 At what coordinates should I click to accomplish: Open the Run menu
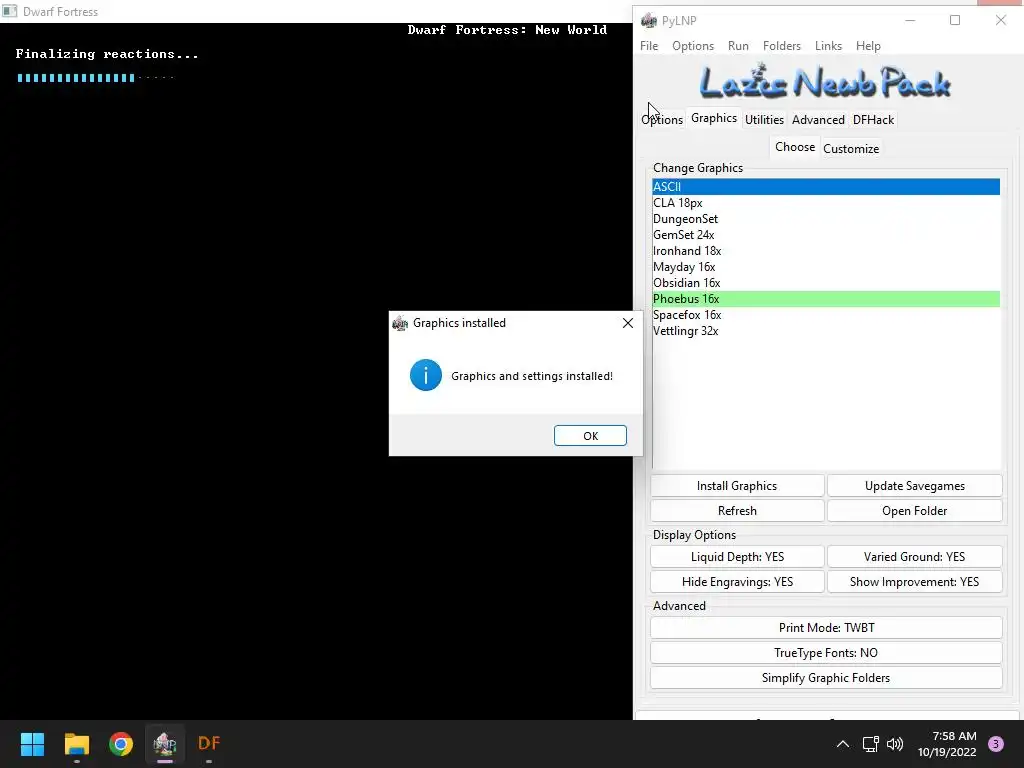738,46
